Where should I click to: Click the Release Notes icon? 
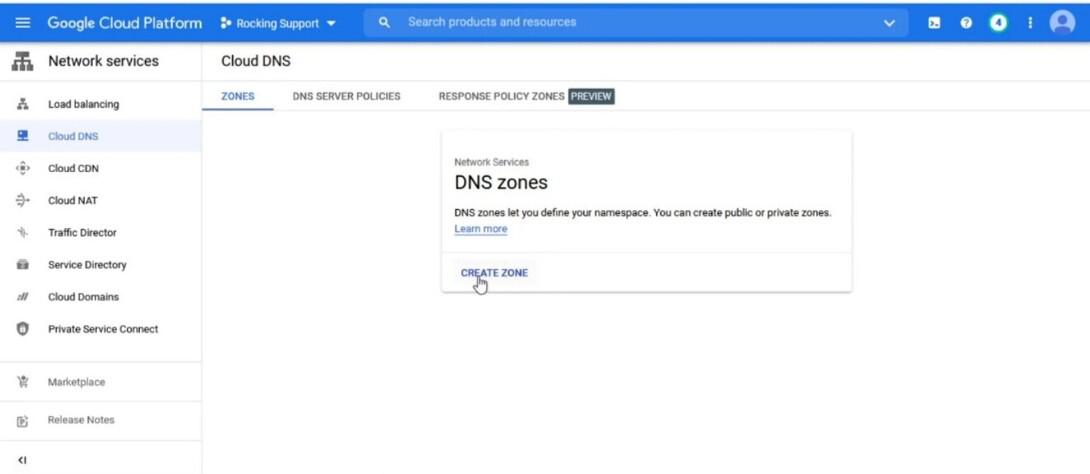tap(22, 420)
